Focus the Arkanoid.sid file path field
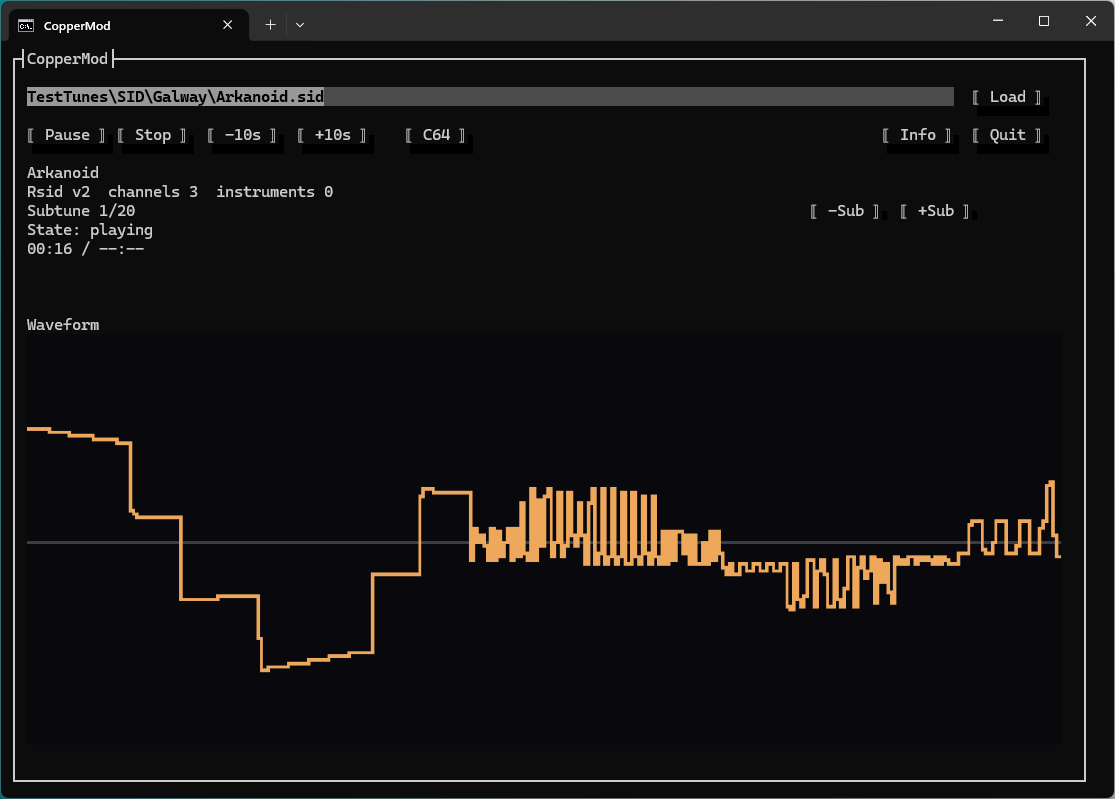Screen dimensions: 1115x799 [x=490, y=97]
